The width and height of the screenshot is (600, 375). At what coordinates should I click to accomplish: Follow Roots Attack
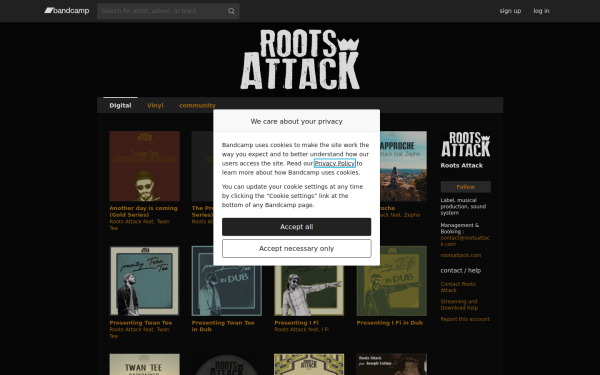click(466, 187)
